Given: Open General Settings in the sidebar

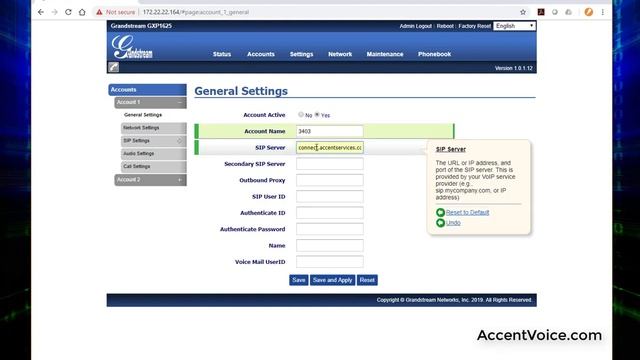Looking at the screenshot, I should [x=143, y=115].
